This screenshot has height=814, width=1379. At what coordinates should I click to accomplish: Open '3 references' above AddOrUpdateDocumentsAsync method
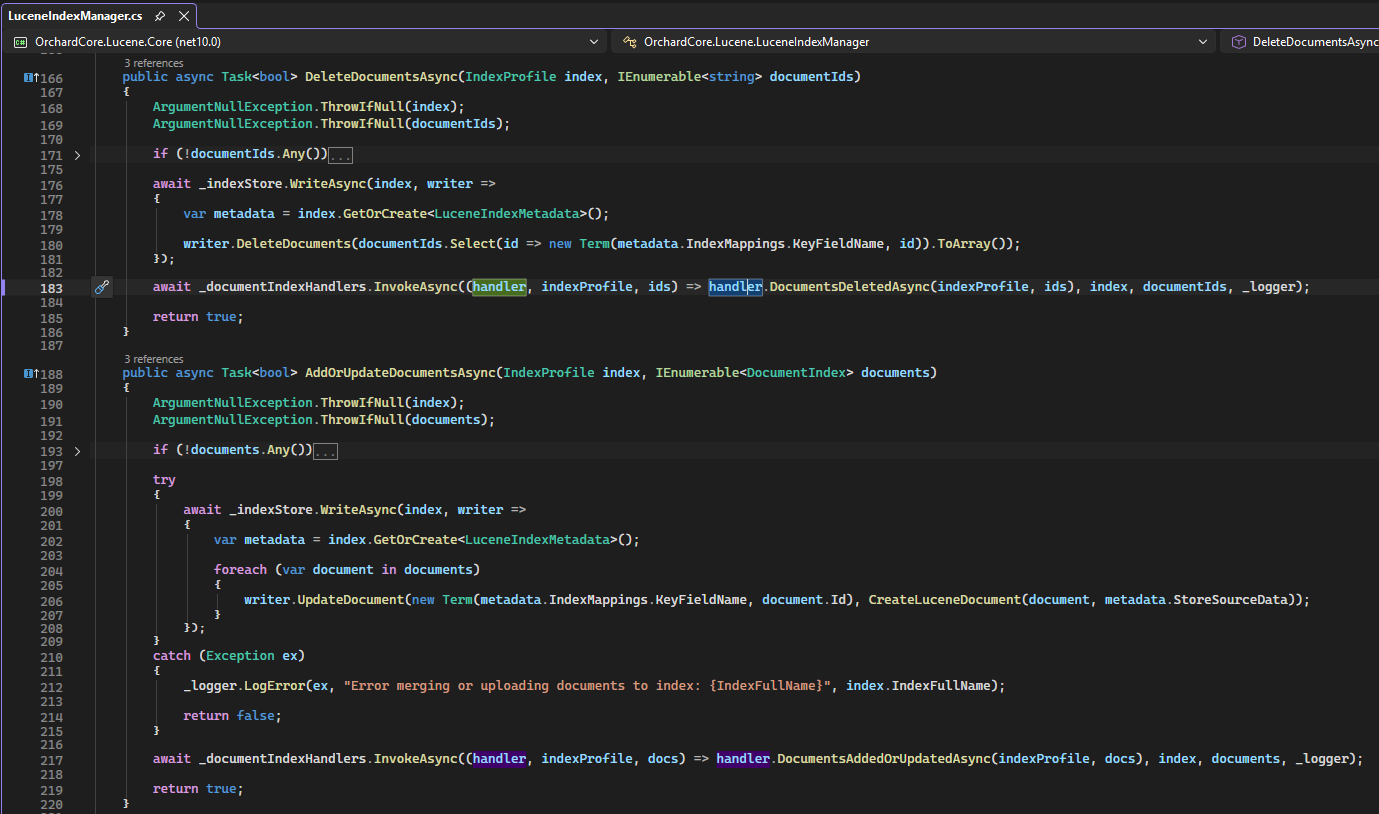tap(153, 359)
